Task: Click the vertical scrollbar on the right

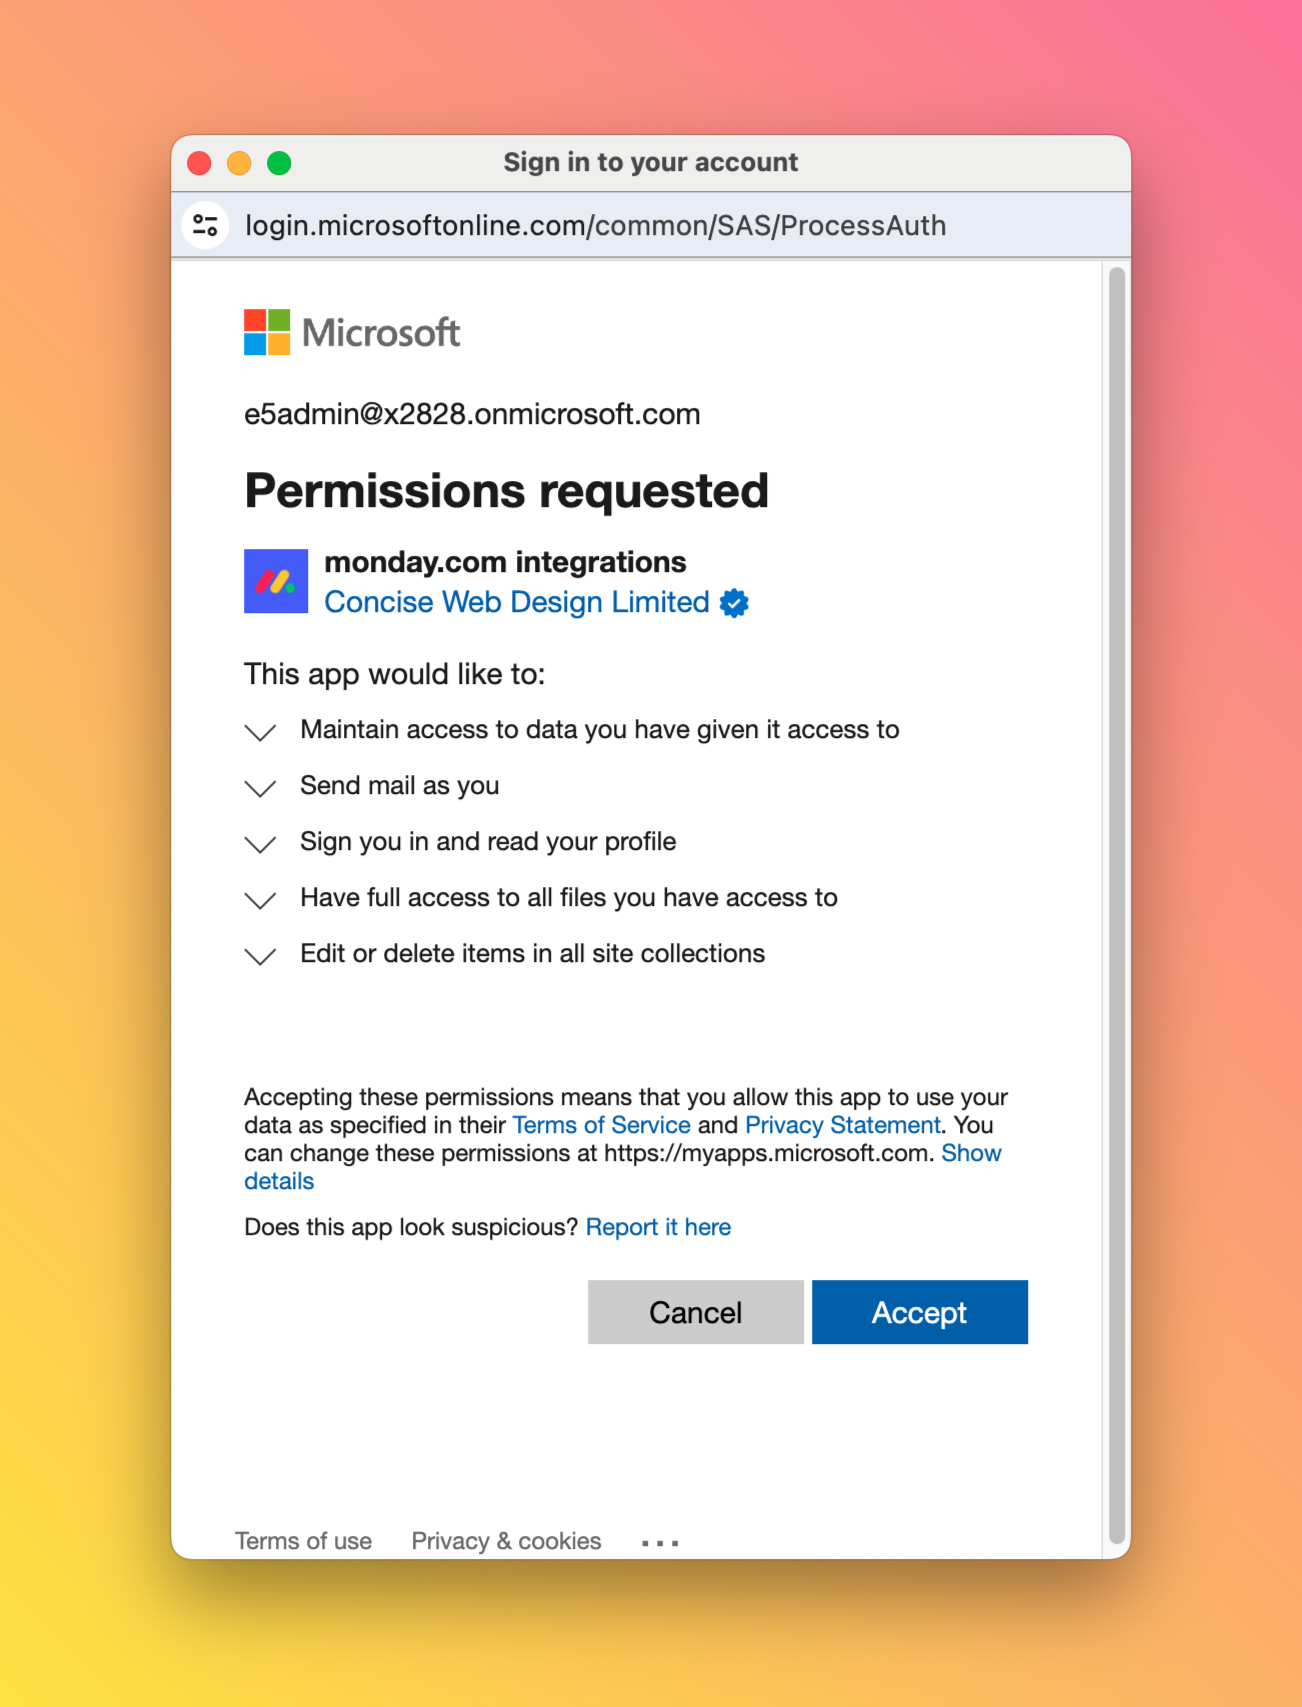Action: (x=1117, y=900)
